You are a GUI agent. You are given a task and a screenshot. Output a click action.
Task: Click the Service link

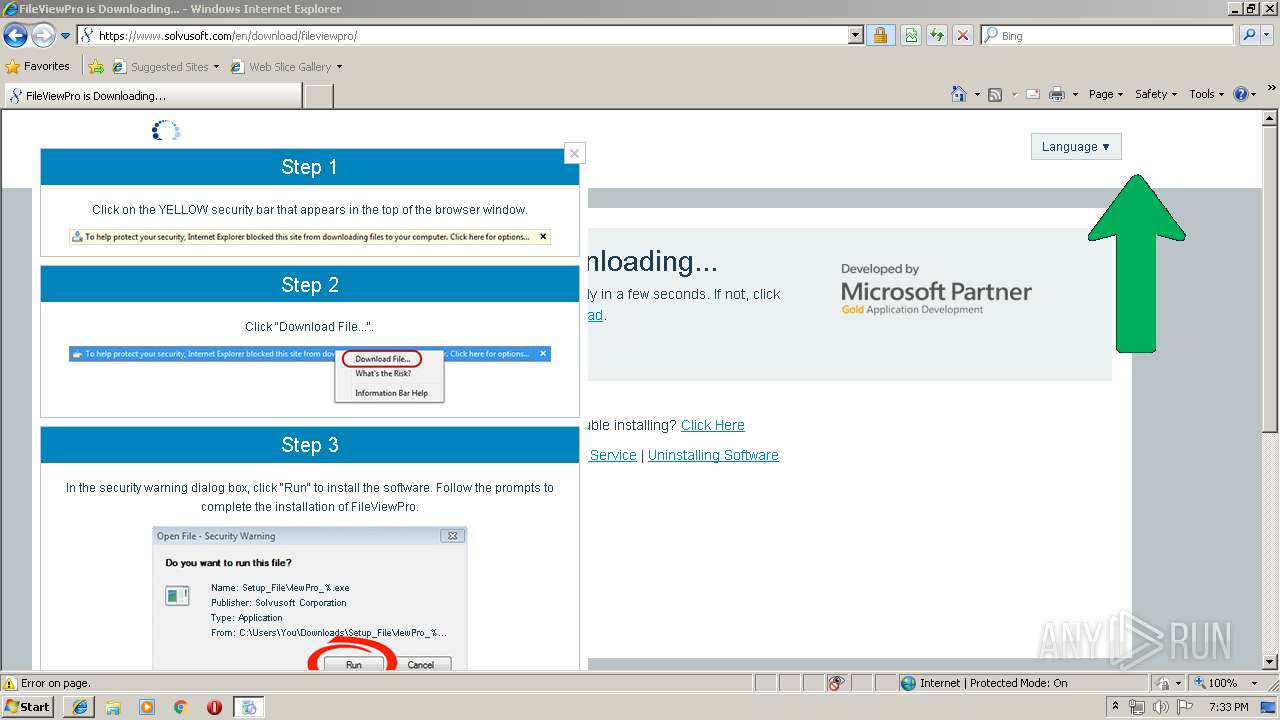613,455
